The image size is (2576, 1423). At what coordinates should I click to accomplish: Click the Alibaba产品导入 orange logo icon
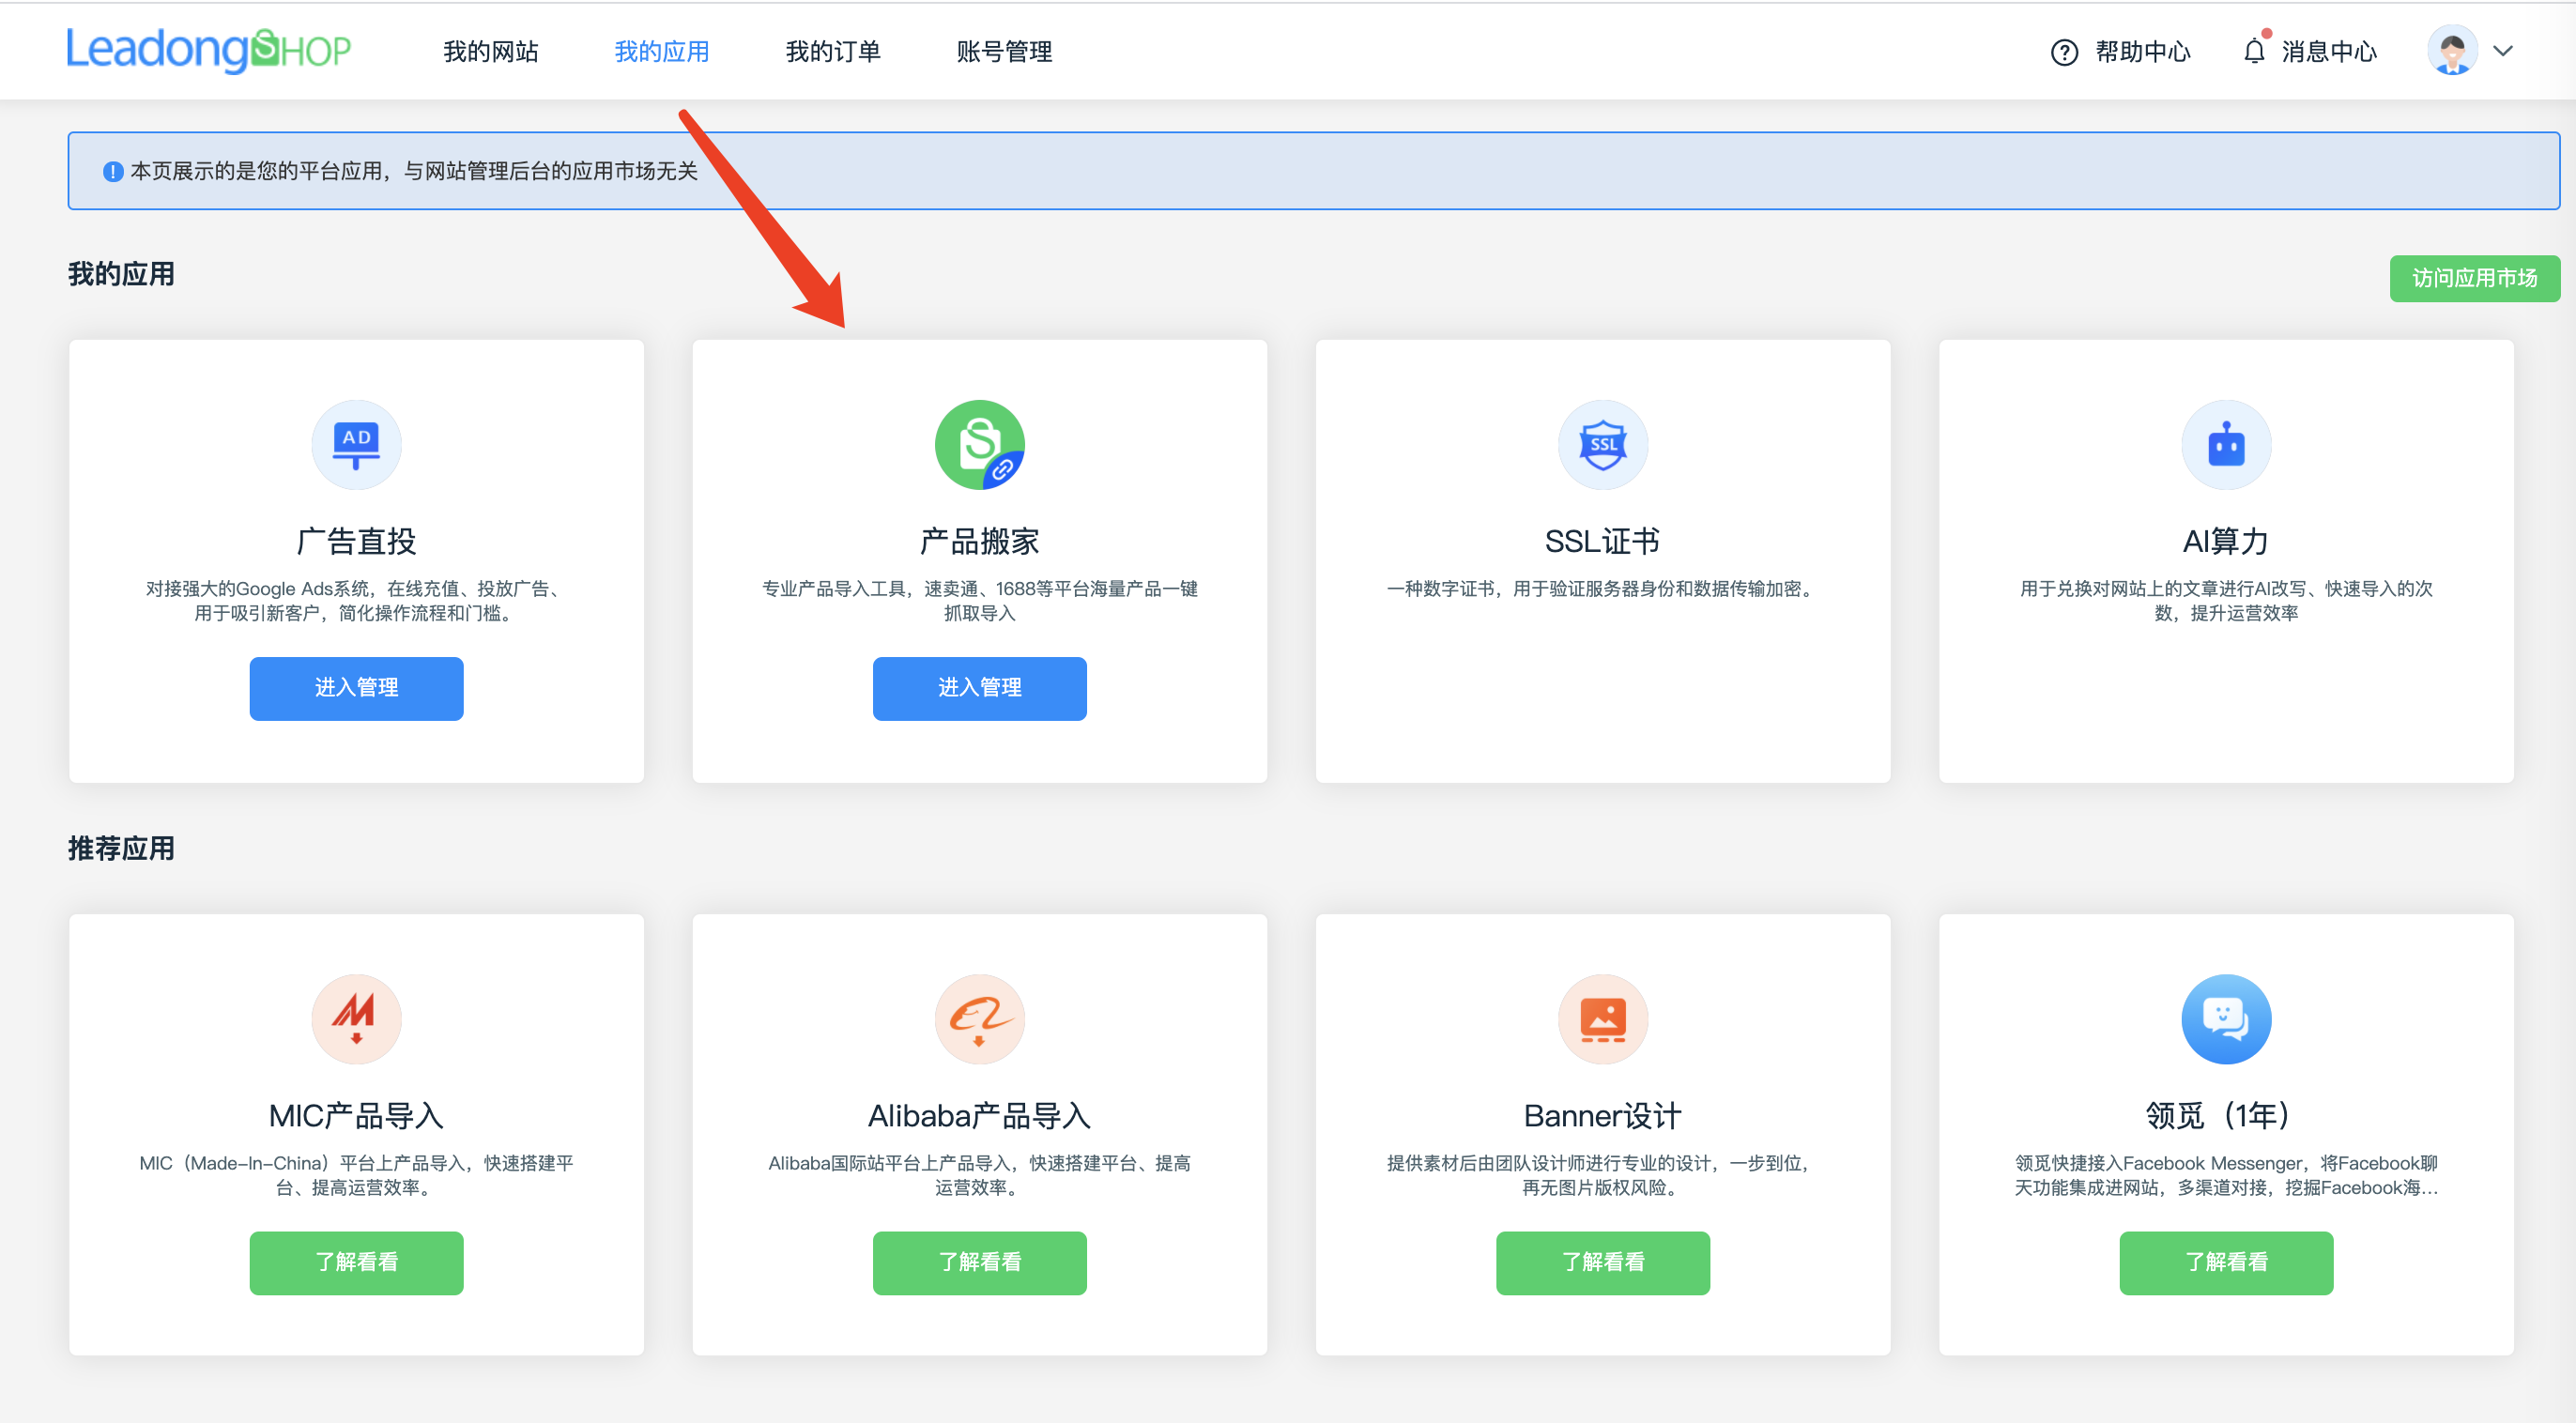(x=979, y=1019)
